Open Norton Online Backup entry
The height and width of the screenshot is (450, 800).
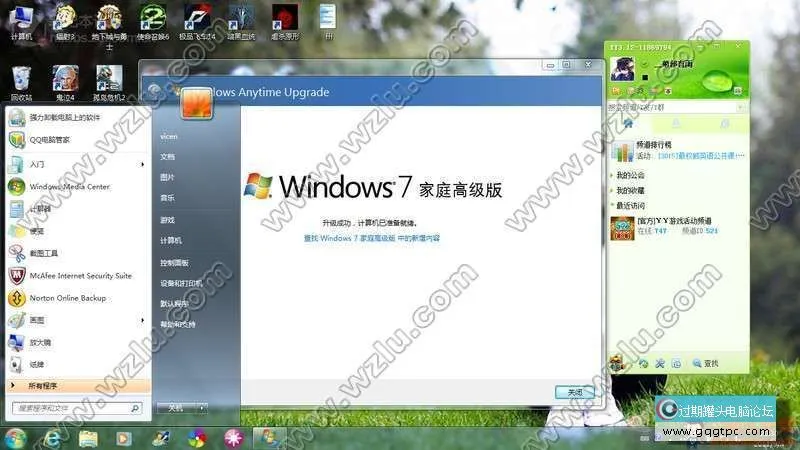click(x=77, y=298)
